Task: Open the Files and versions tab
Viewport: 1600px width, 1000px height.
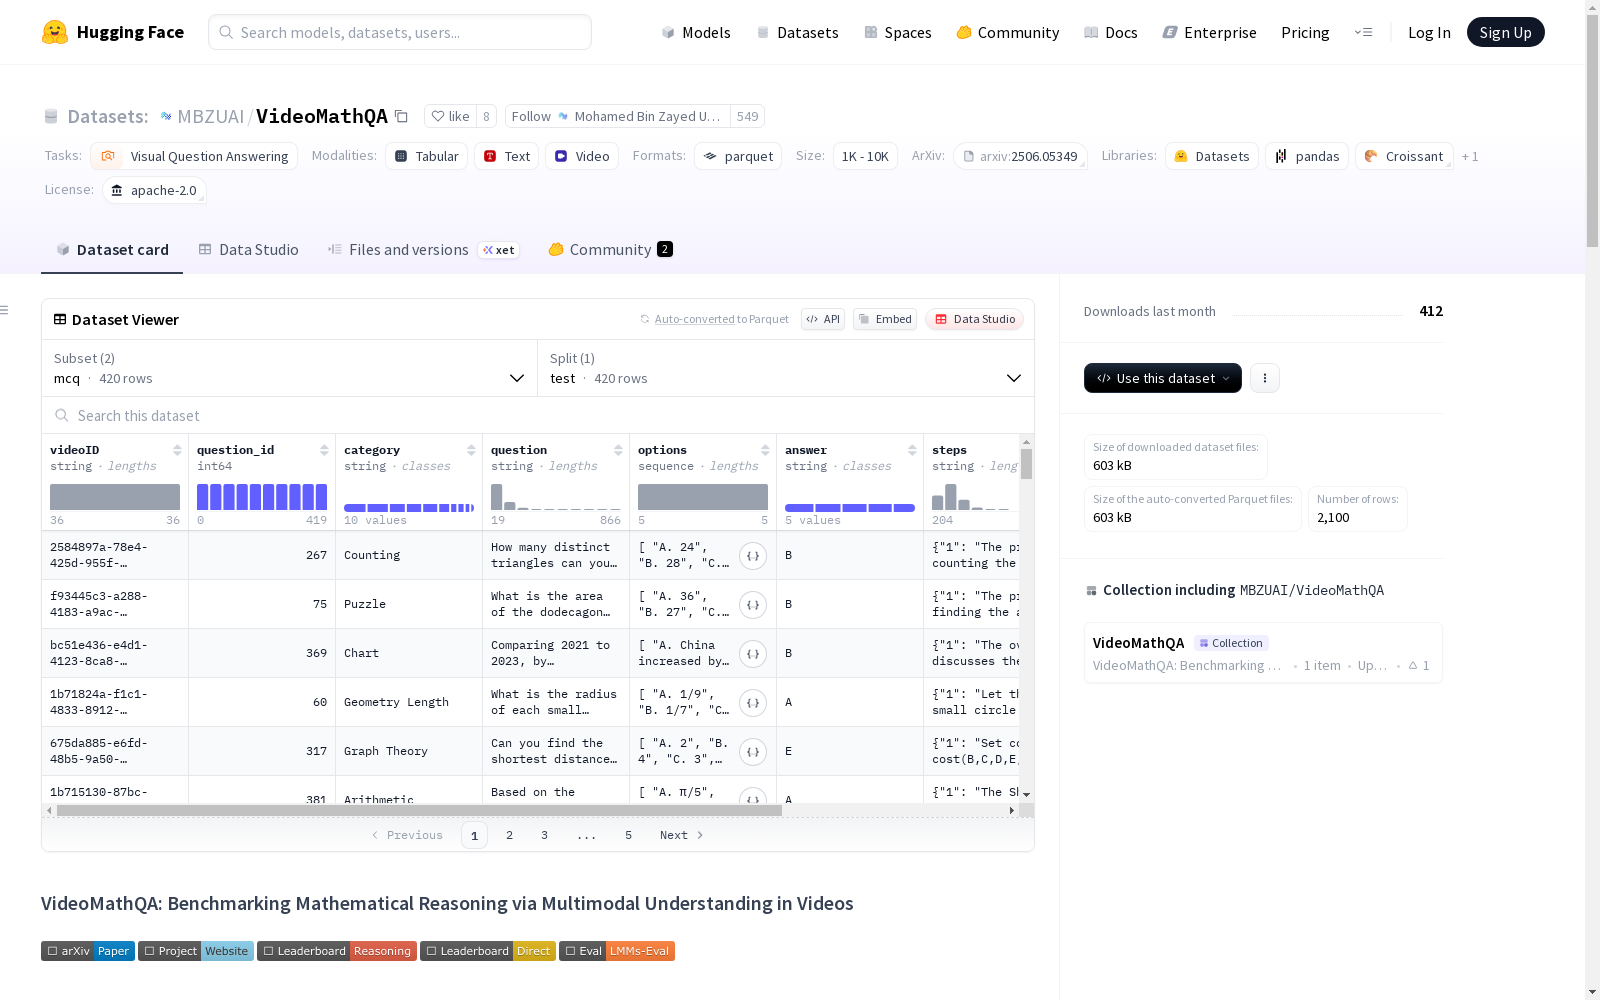Action: point(423,250)
